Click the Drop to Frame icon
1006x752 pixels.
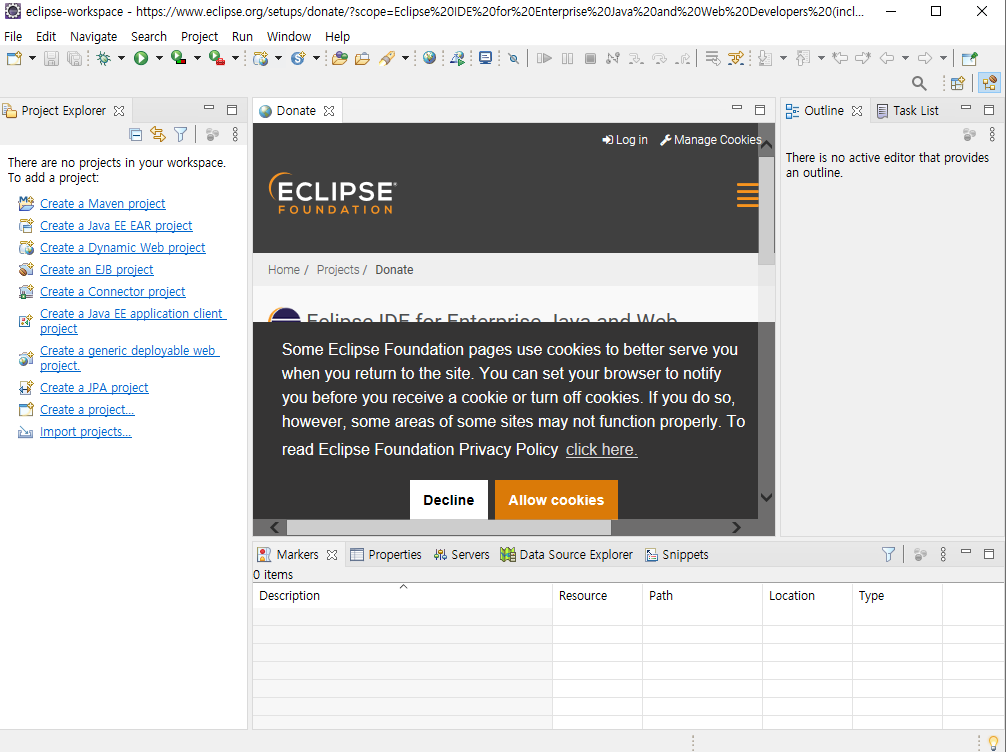tap(712, 58)
